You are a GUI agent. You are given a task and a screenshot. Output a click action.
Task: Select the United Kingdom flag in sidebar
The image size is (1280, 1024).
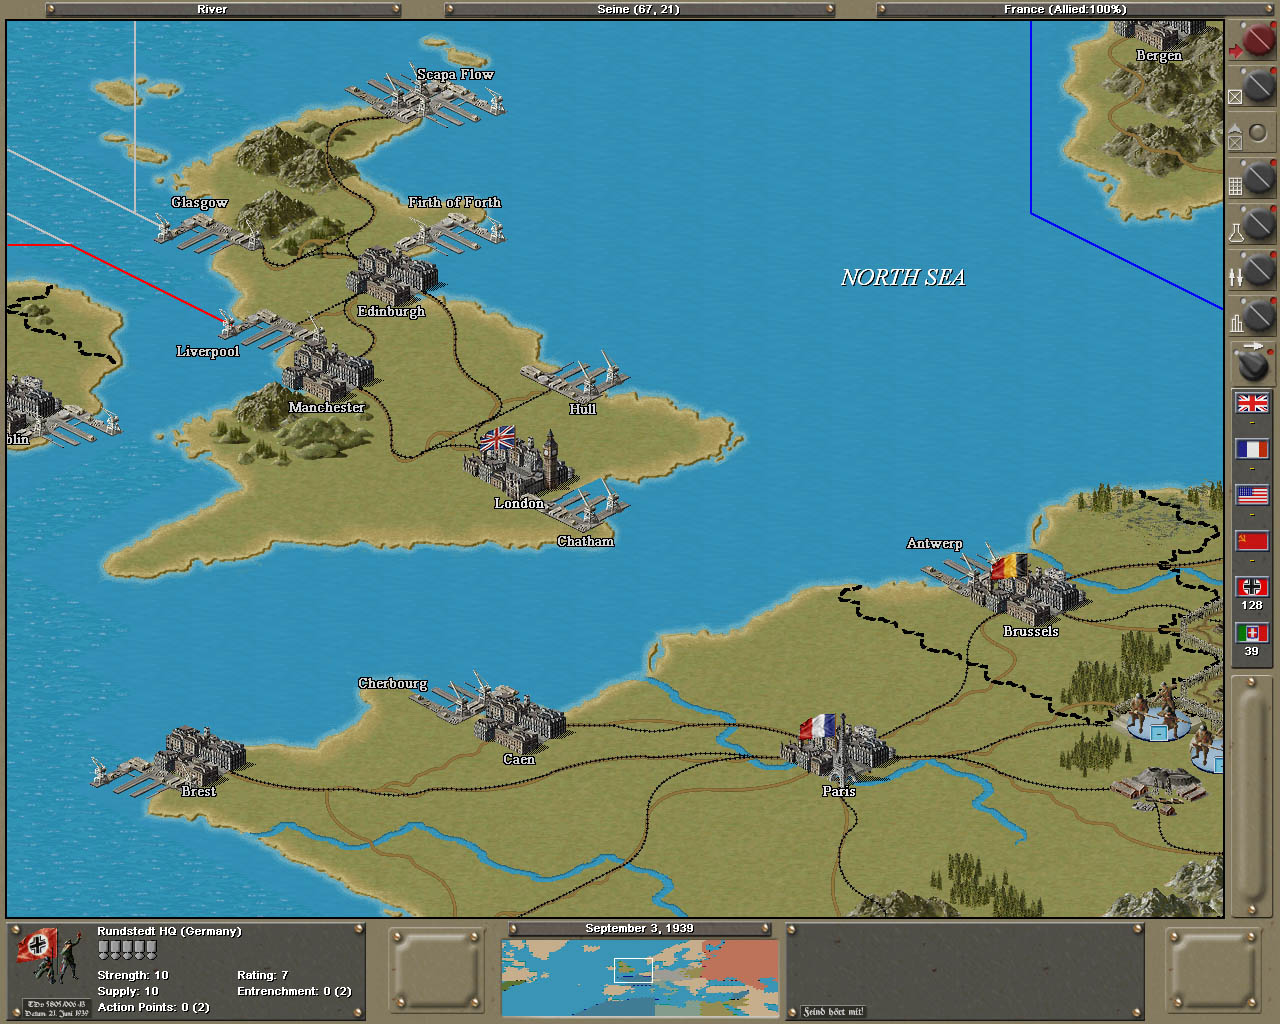[x=1252, y=403]
